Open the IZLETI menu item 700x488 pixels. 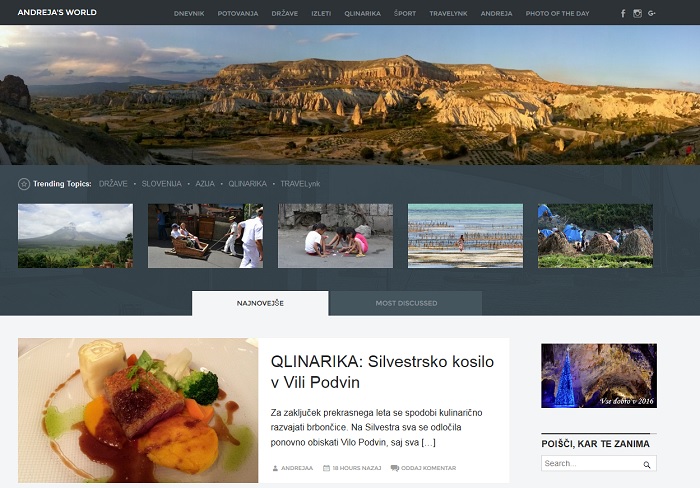321,13
